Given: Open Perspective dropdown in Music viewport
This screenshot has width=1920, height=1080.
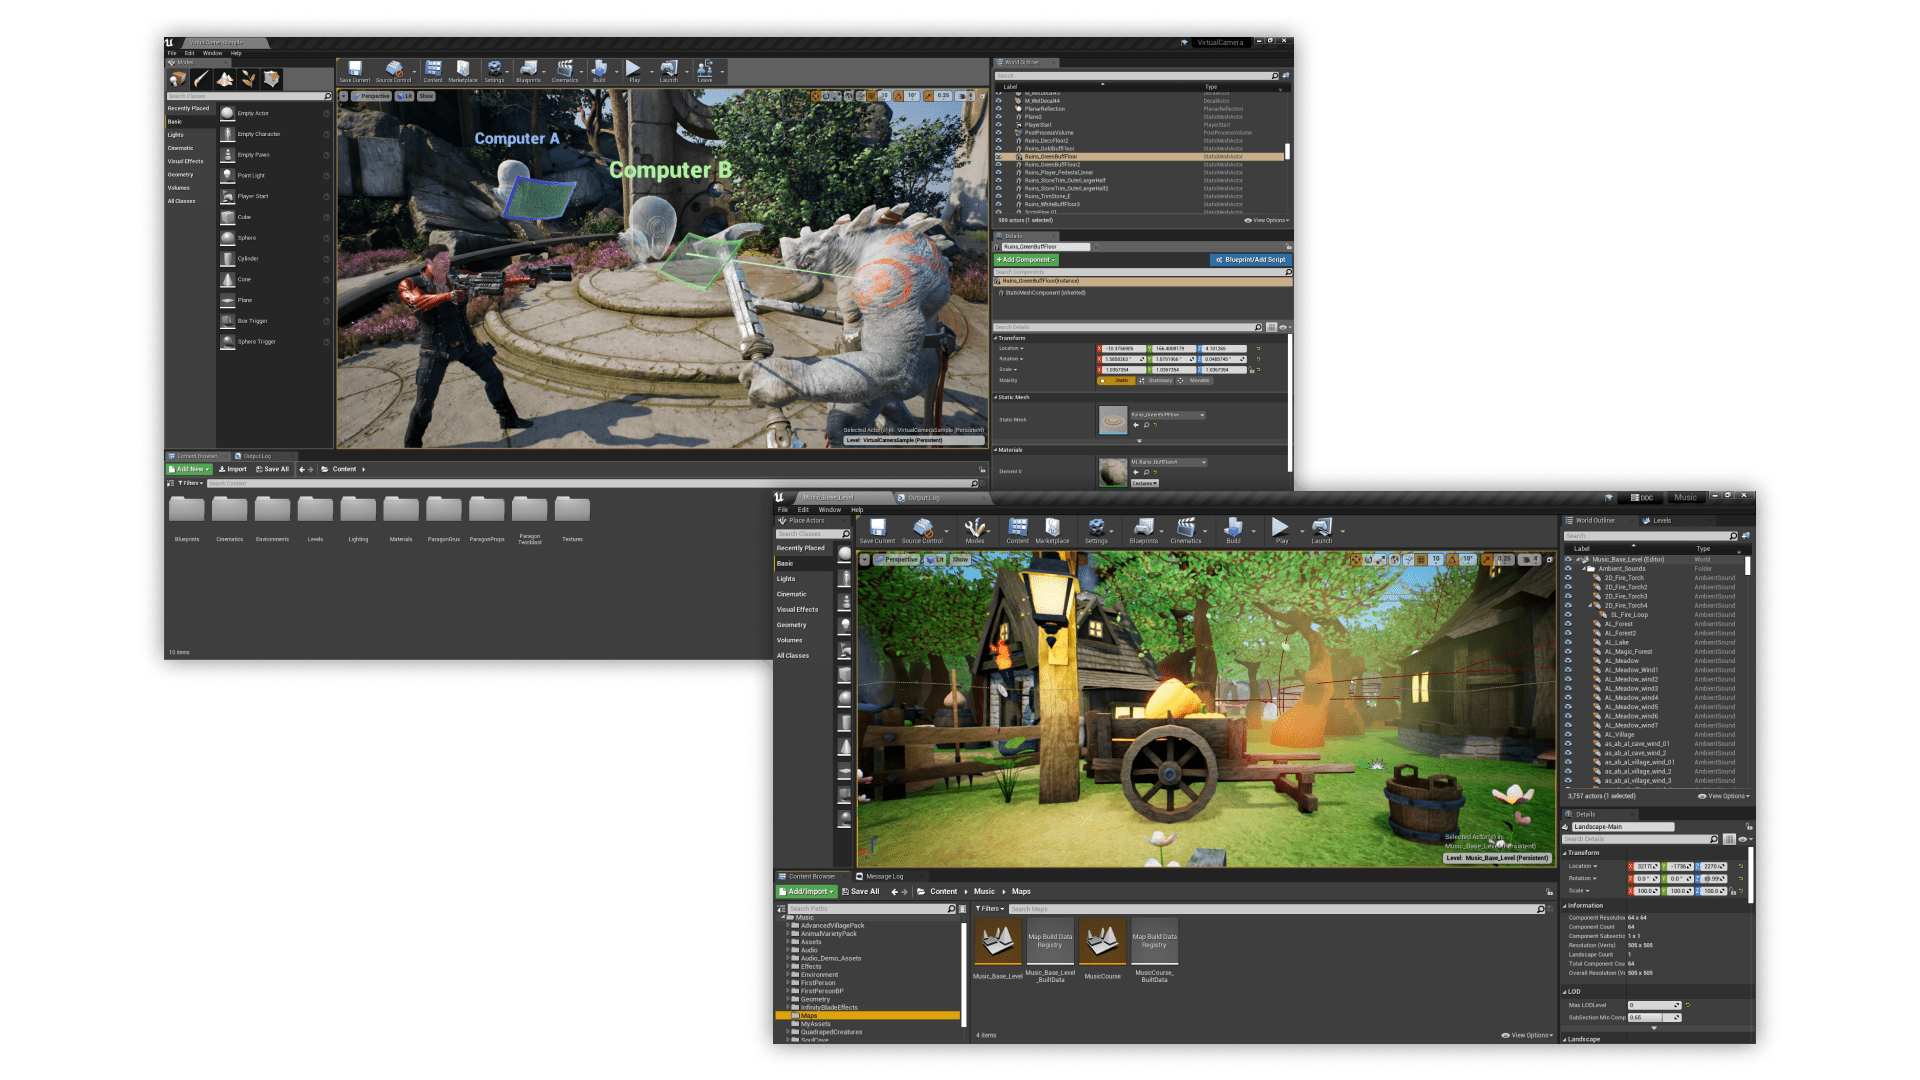Looking at the screenshot, I should pyautogui.click(x=897, y=560).
